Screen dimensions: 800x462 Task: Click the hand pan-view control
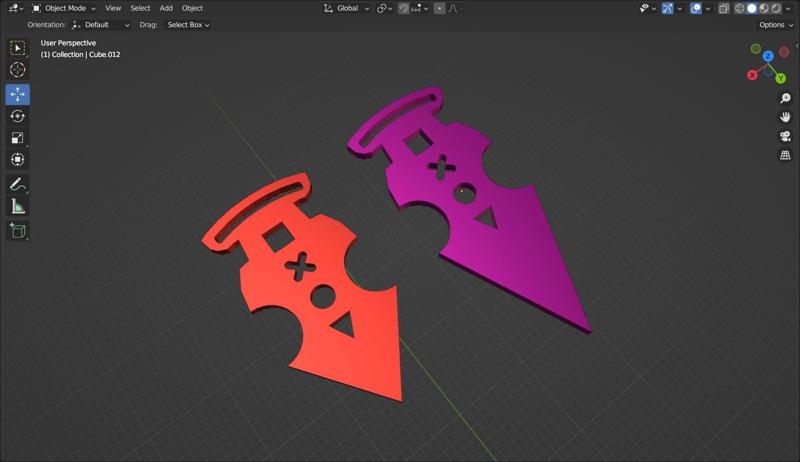click(785, 117)
